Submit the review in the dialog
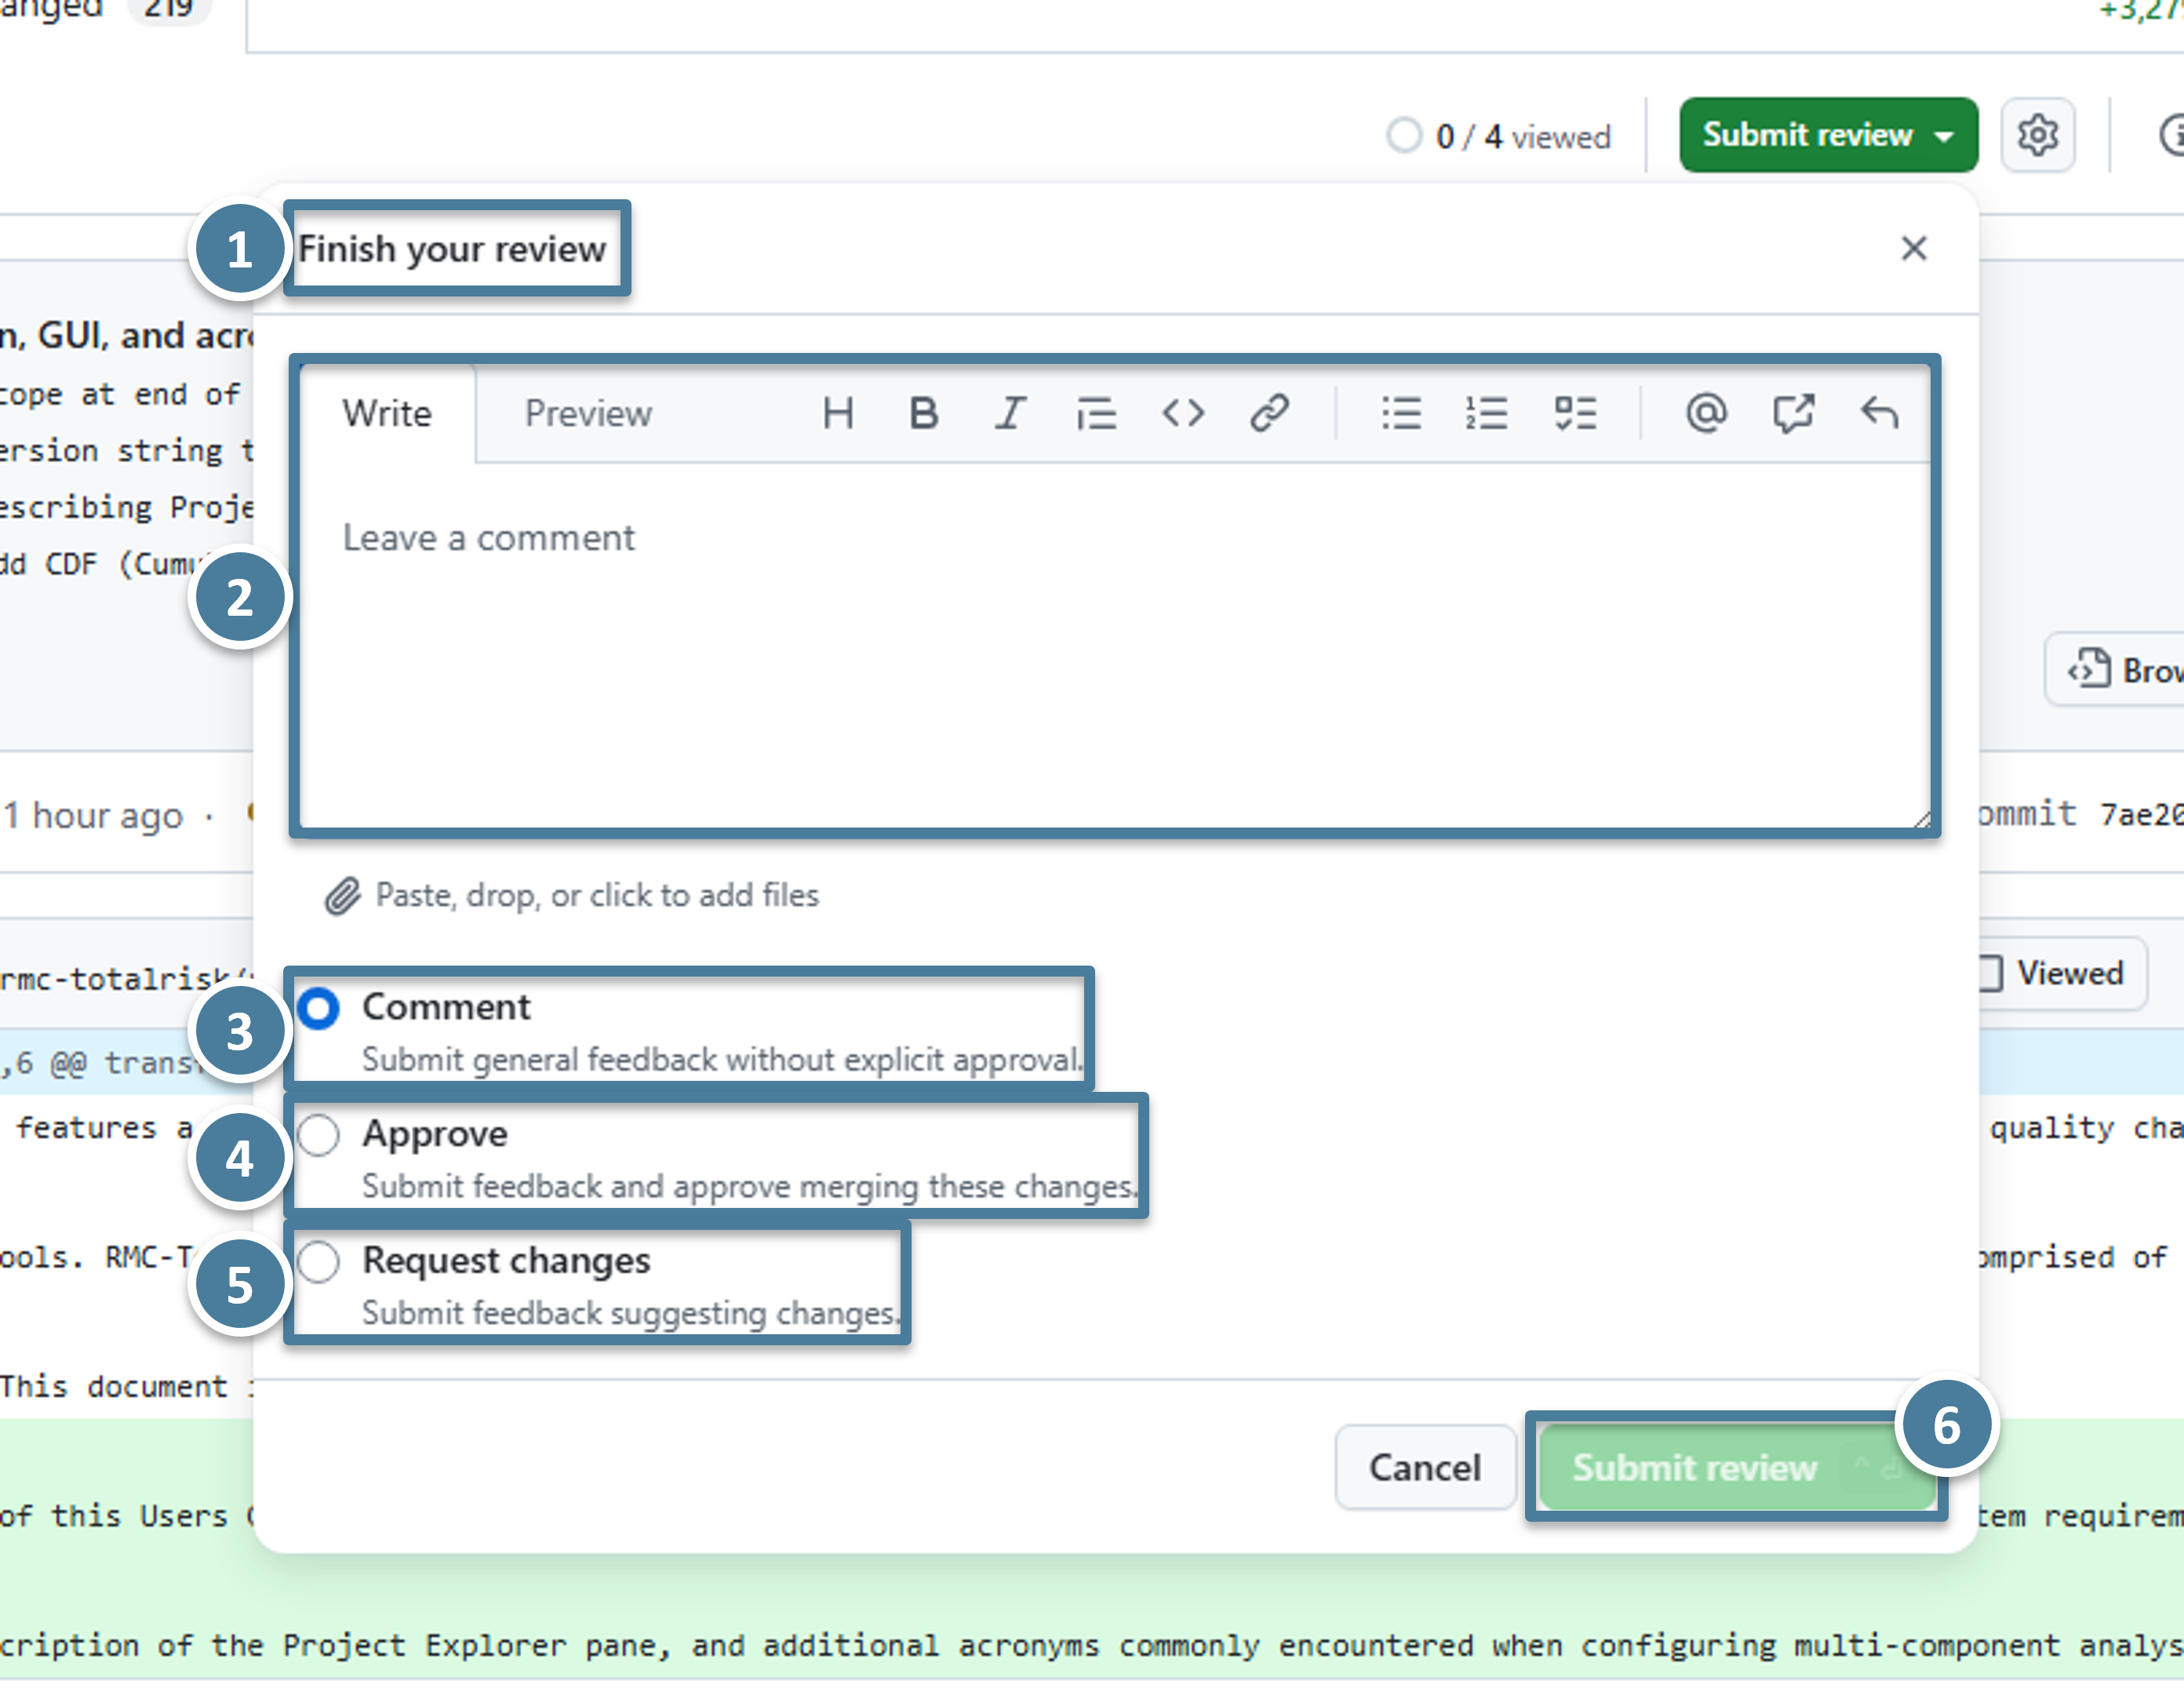Viewport: 2184px width, 1699px height. click(x=1736, y=1467)
